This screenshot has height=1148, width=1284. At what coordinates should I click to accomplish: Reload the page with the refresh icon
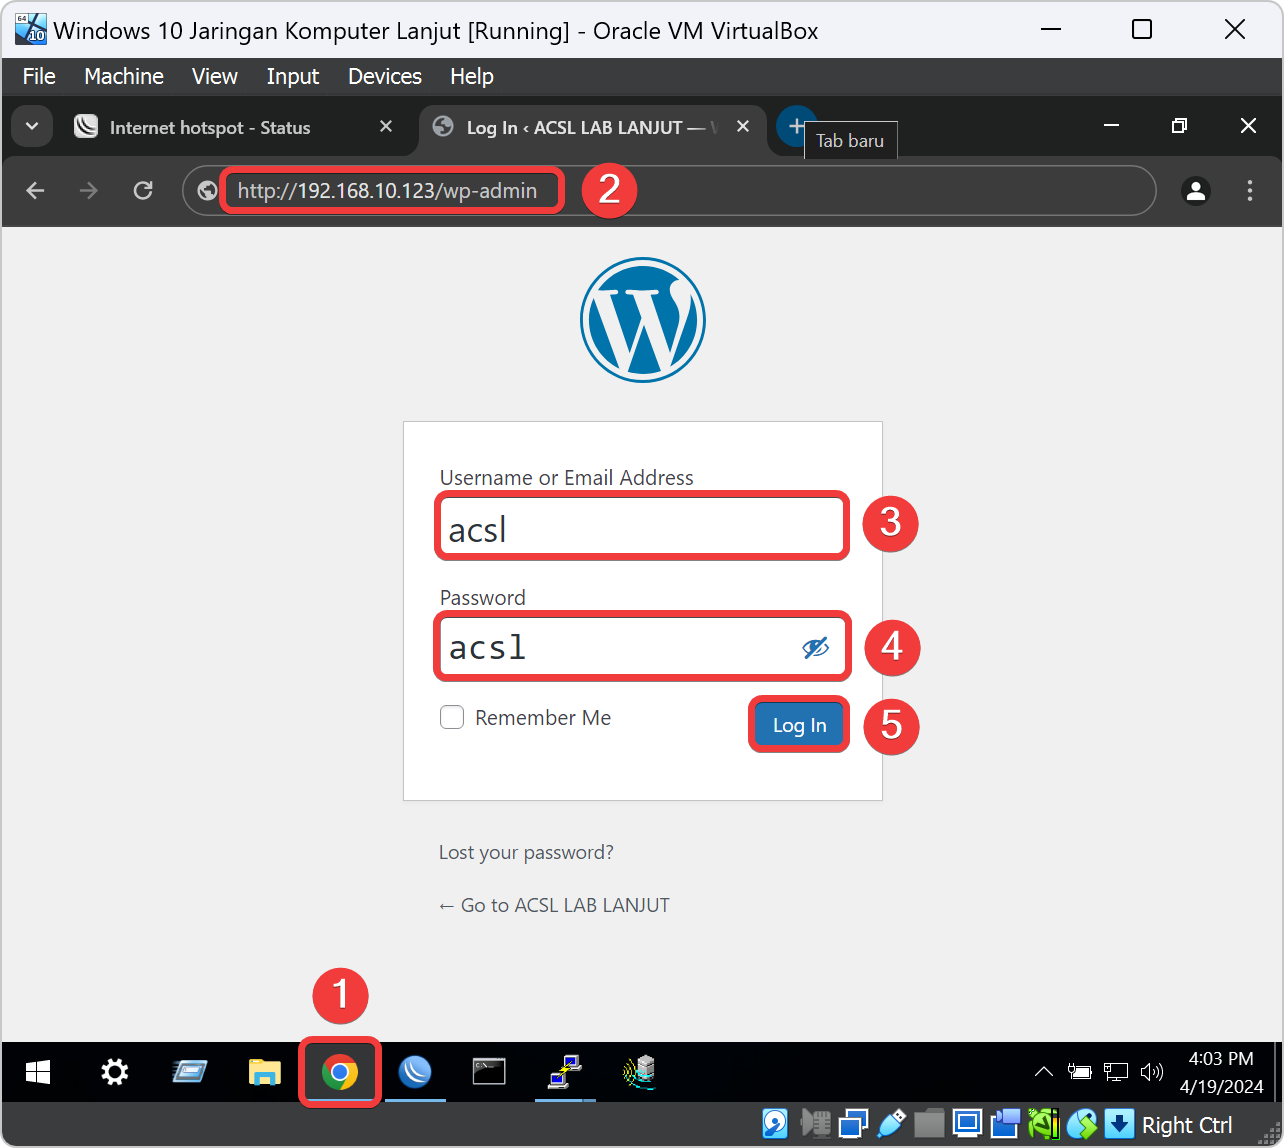pyautogui.click(x=143, y=190)
